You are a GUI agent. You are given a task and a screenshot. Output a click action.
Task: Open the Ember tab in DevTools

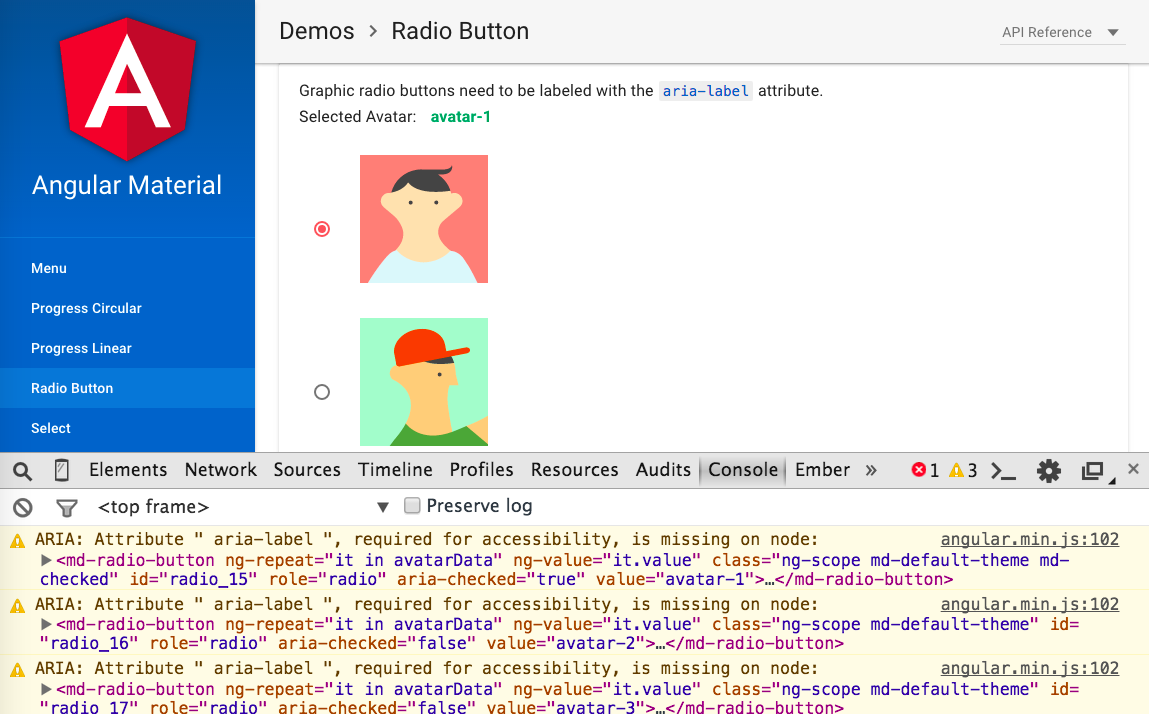pyautogui.click(x=821, y=469)
